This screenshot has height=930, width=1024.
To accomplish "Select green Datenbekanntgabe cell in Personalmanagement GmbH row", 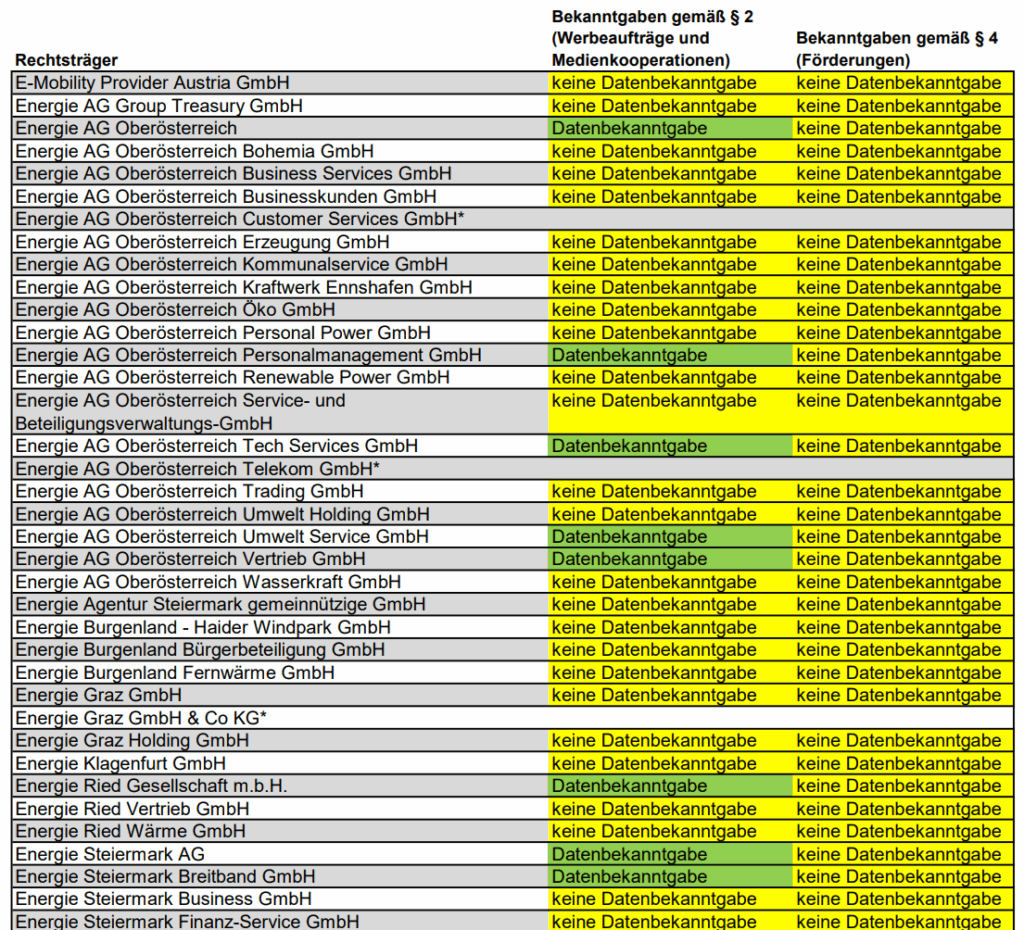I will click(x=670, y=355).
